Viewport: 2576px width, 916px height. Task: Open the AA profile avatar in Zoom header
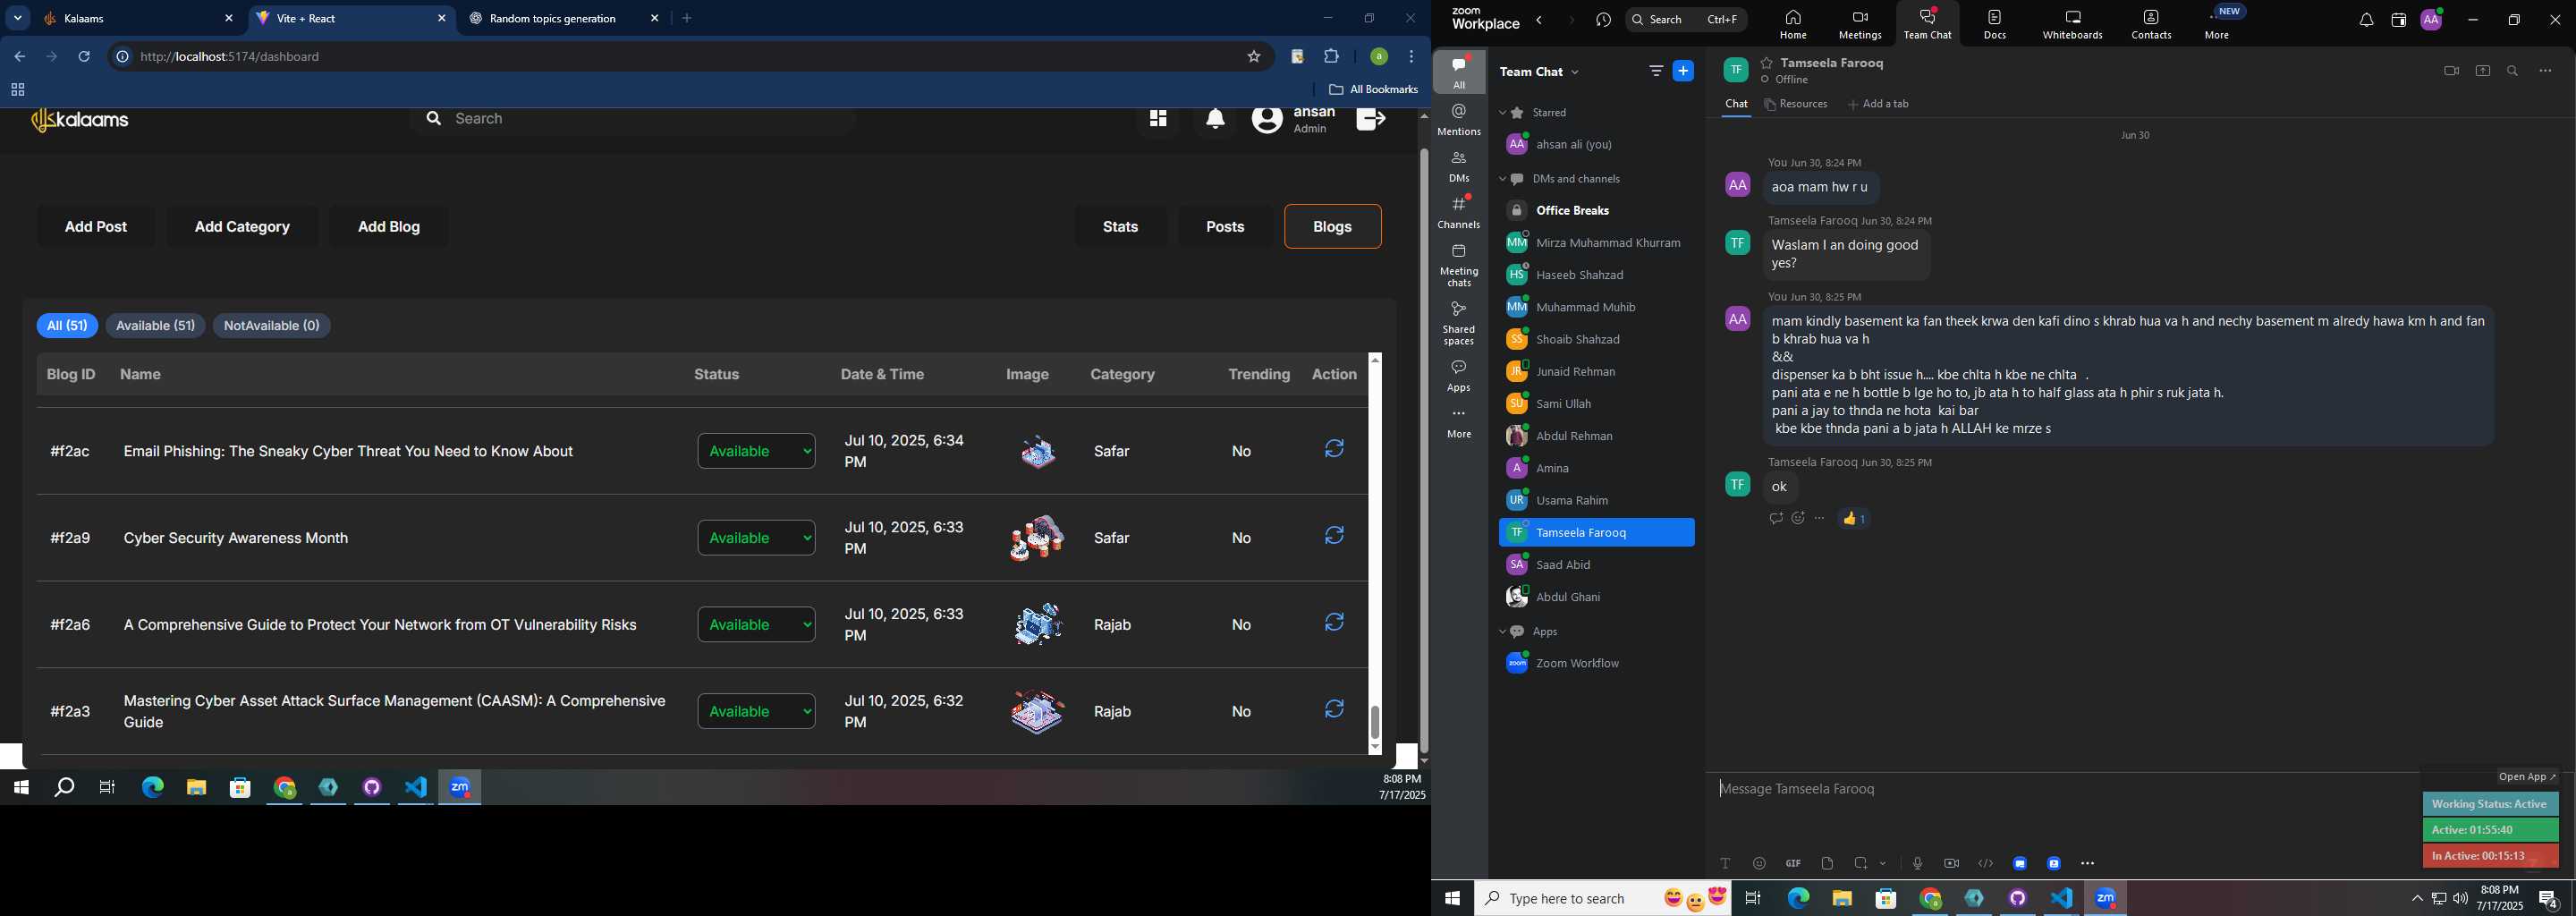coord(2431,19)
